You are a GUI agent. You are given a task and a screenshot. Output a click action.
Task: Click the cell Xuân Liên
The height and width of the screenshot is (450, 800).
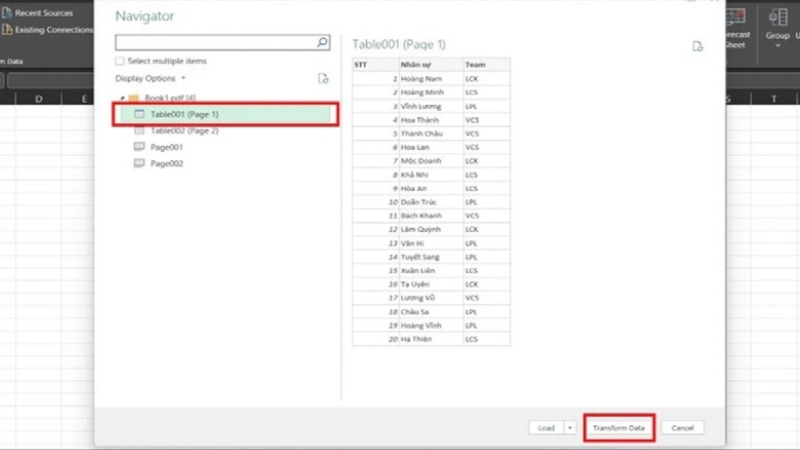(x=431, y=270)
